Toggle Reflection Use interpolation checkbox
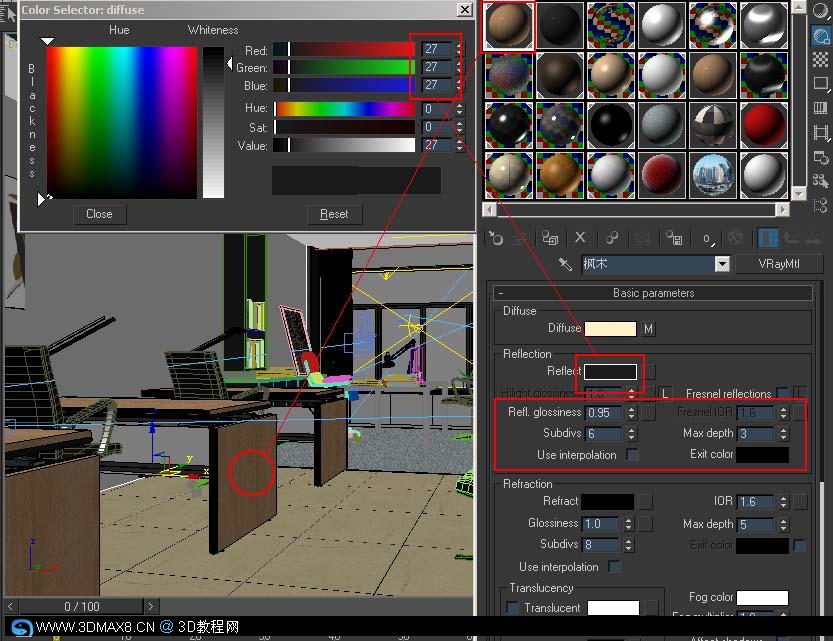The image size is (833, 641). click(632, 455)
